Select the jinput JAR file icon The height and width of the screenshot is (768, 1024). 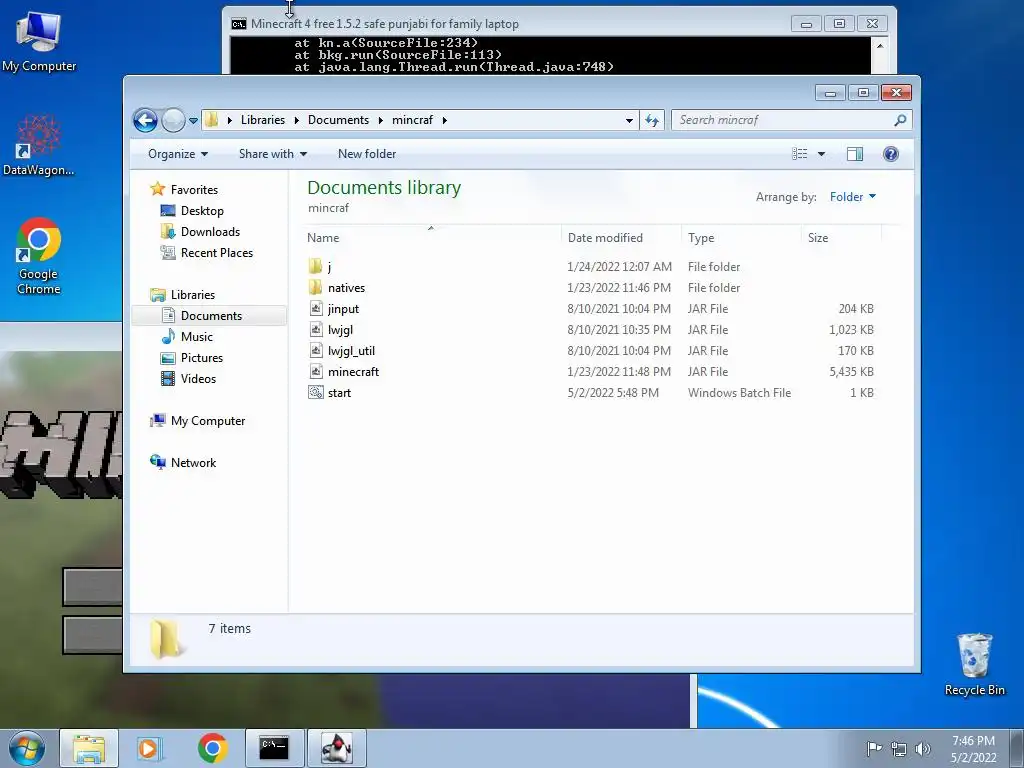point(315,308)
